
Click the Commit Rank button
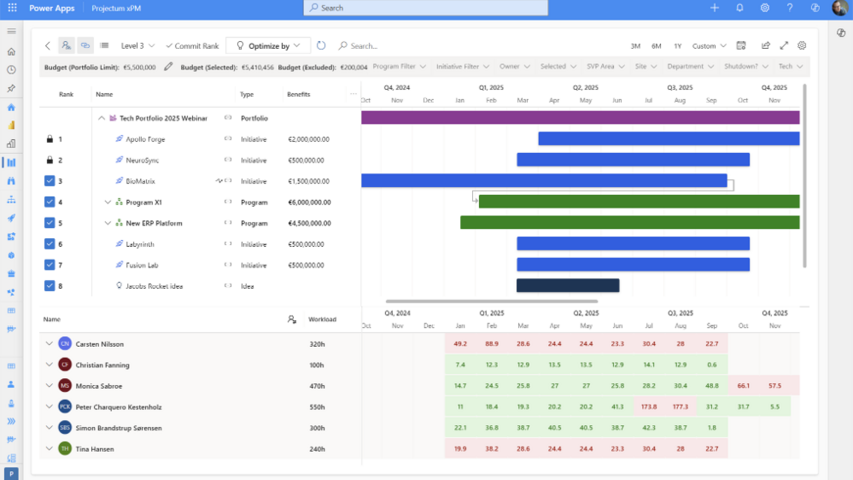point(192,46)
